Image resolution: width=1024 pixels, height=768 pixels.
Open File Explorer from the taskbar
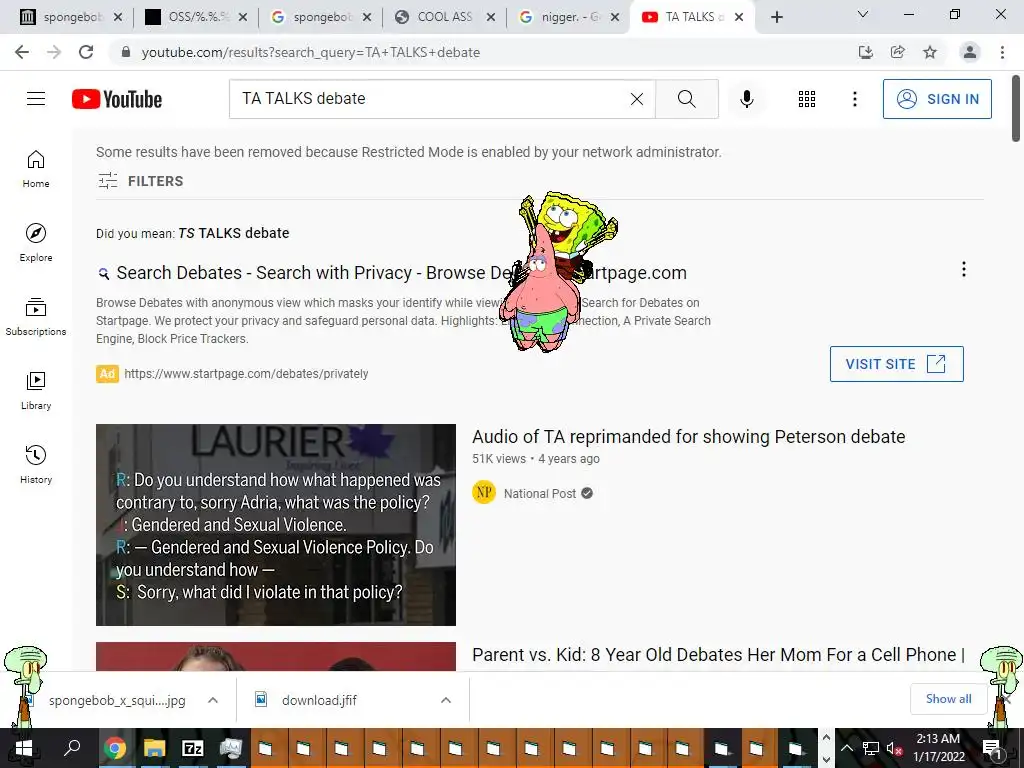tap(154, 748)
